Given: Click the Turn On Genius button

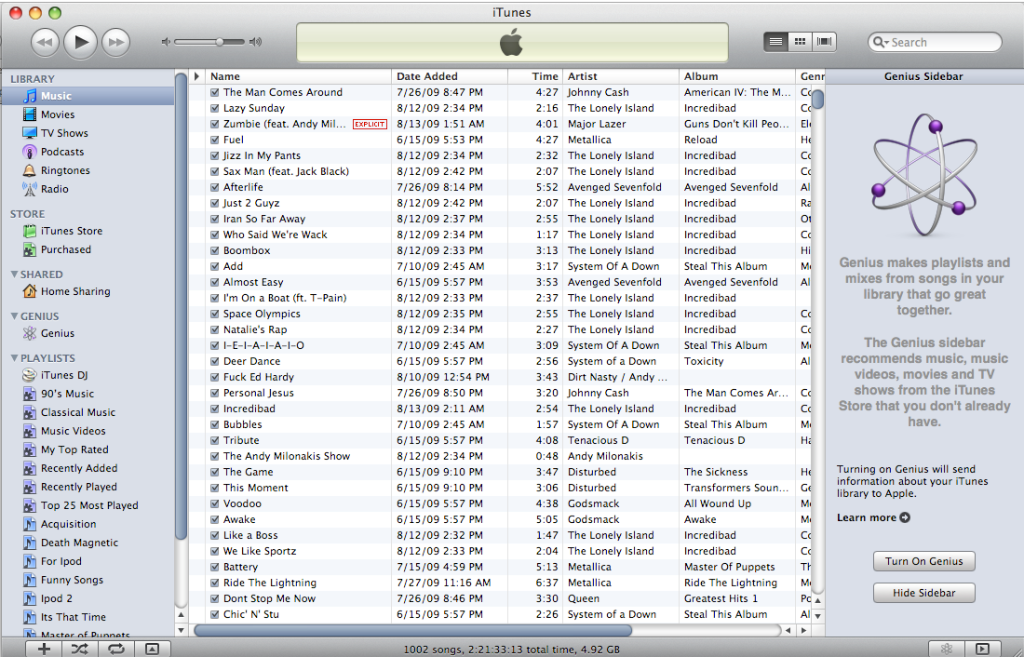Looking at the screenshot, I should click(x=923, y=561).
